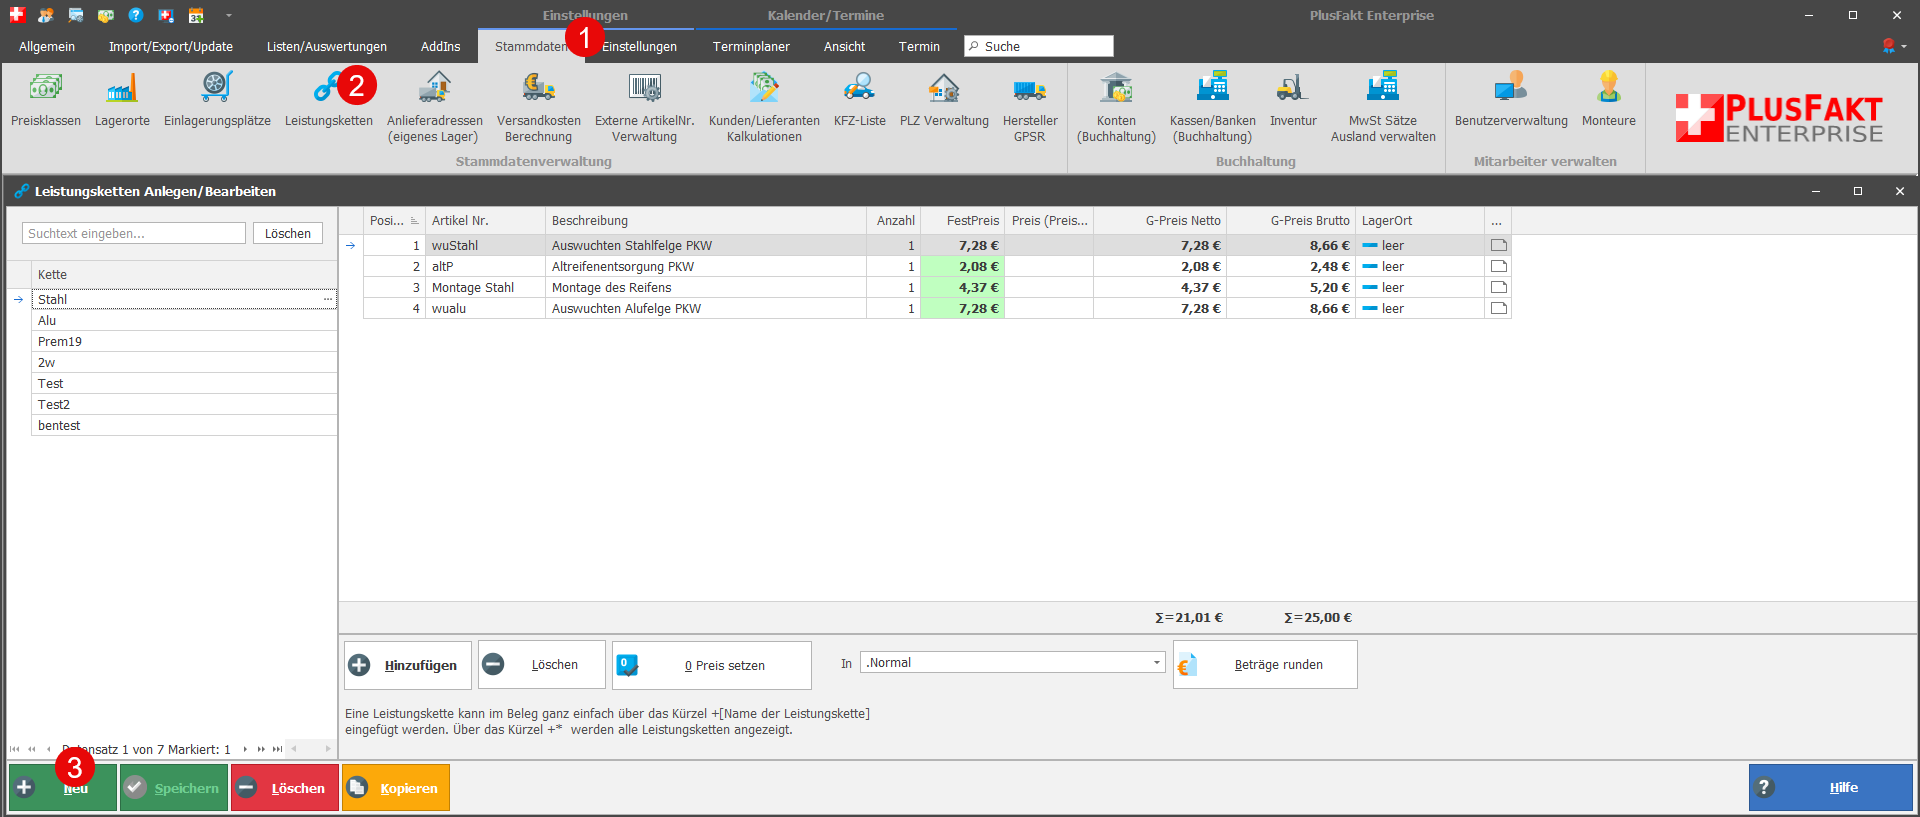
Task: Select the Prem19 chain in the Kette list
Action: 184,341
